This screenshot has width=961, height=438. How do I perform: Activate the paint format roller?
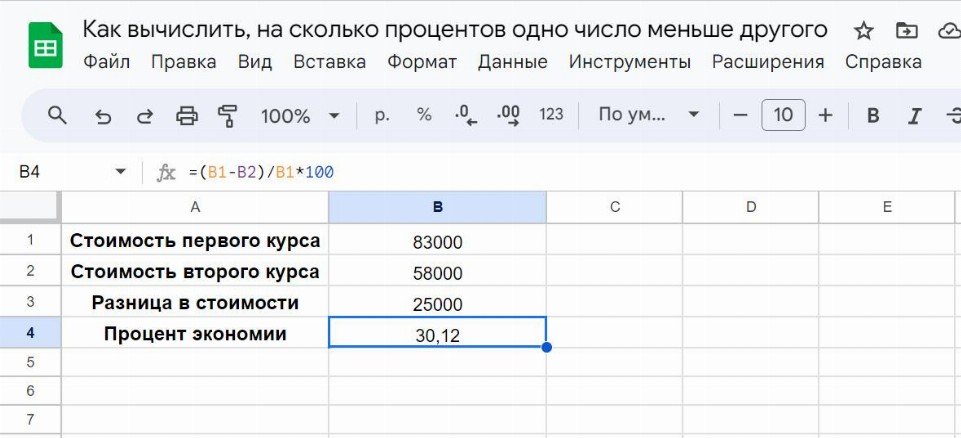(228, 115)
